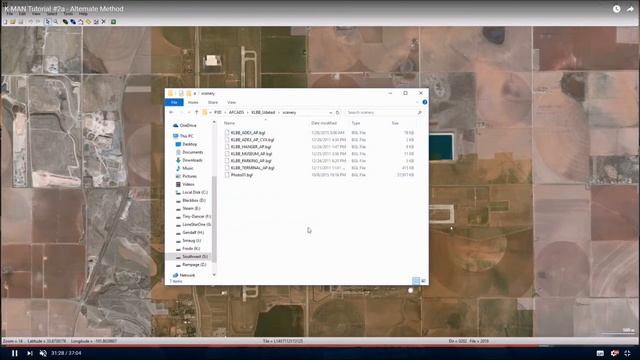Screen dimensions: 640x360
Task: Select This PC in navigation pane
Action: point(187,136)
